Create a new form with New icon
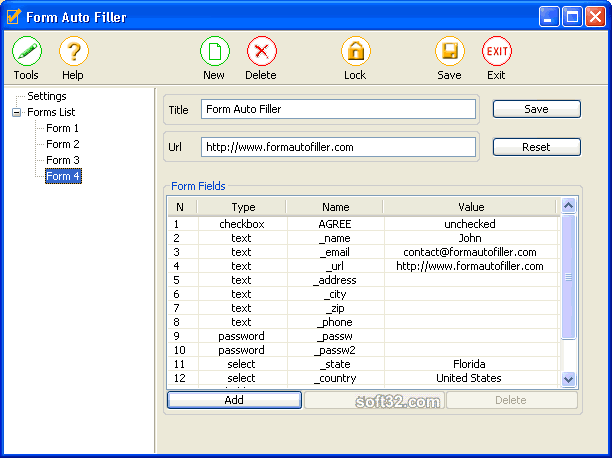The width and height of the screenshot is (612, 458). tap(215, 51)
